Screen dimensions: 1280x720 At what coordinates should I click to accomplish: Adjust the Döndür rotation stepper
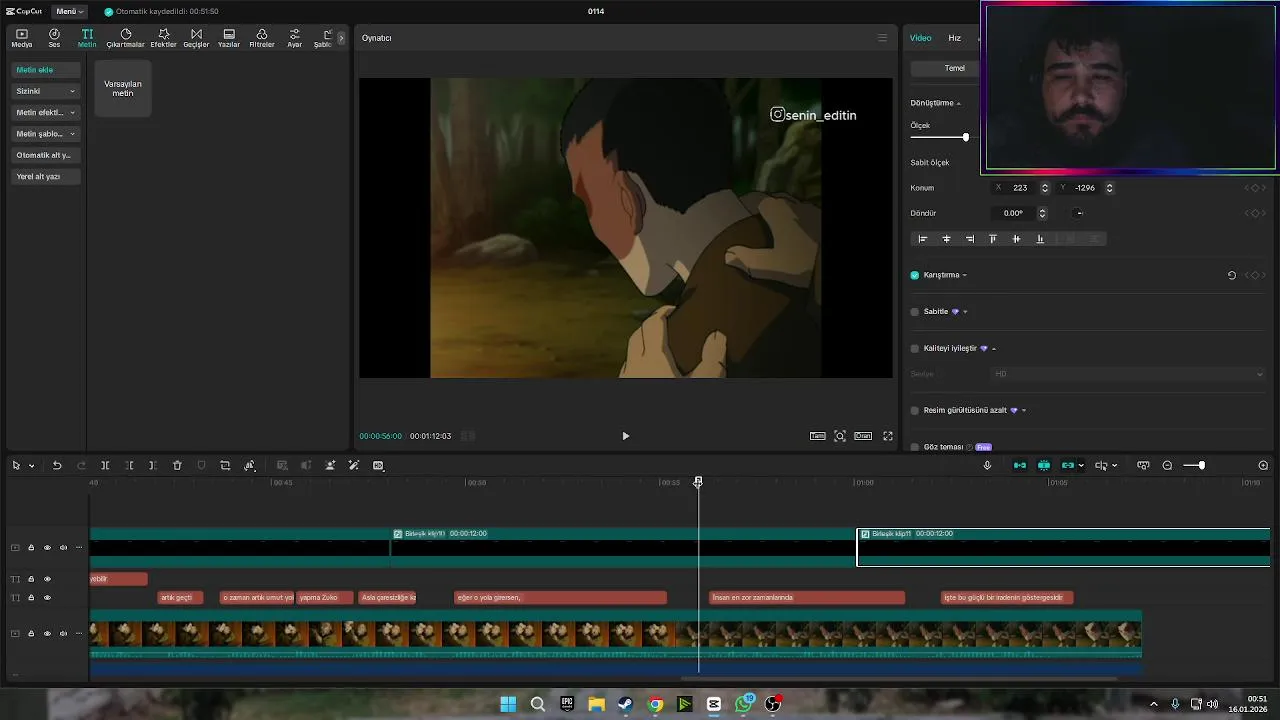(x=1042, y=213)
